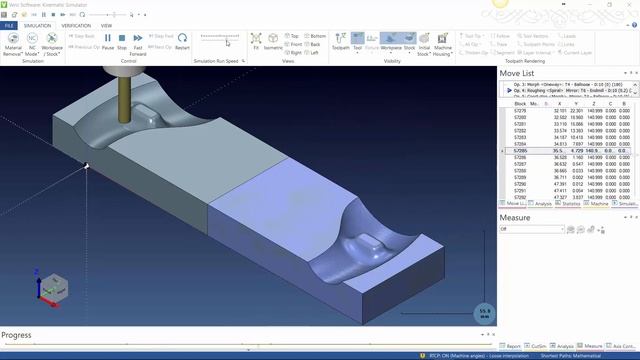Screen dimensions: 640x360
Task: Toggle Tool Vectors rendering option
Action: point(533,36)
